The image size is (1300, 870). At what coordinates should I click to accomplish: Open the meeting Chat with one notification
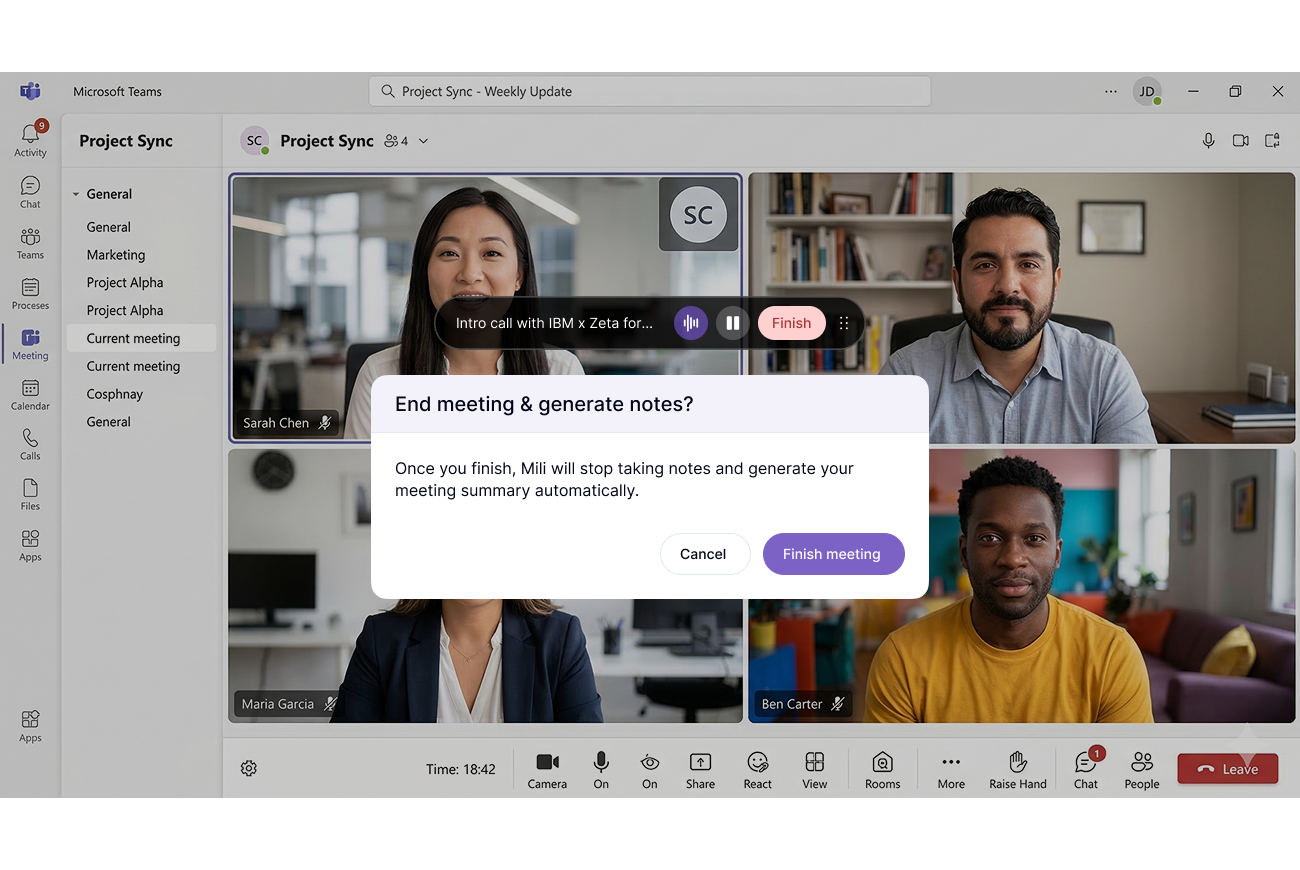tap(1086, 770)
